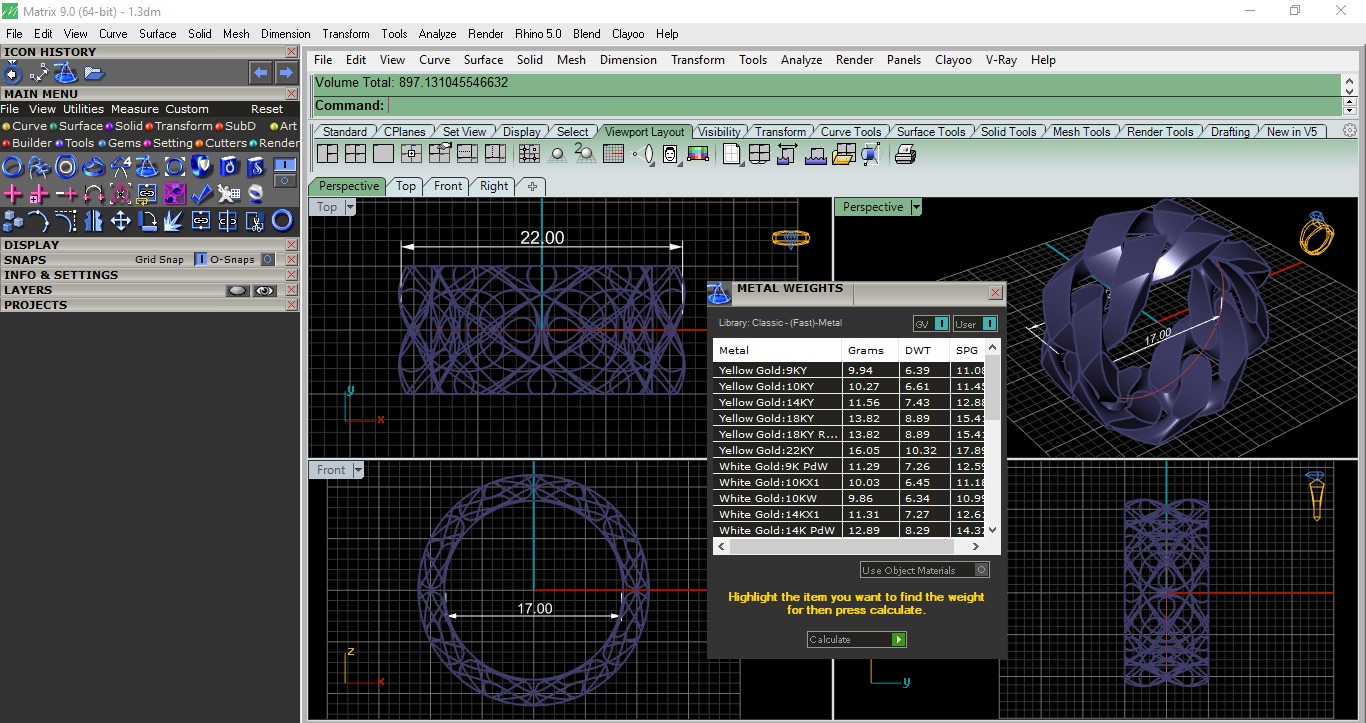Click the scissors cut icon
The height and width of the screenshot is (723, 1366).
255,220
